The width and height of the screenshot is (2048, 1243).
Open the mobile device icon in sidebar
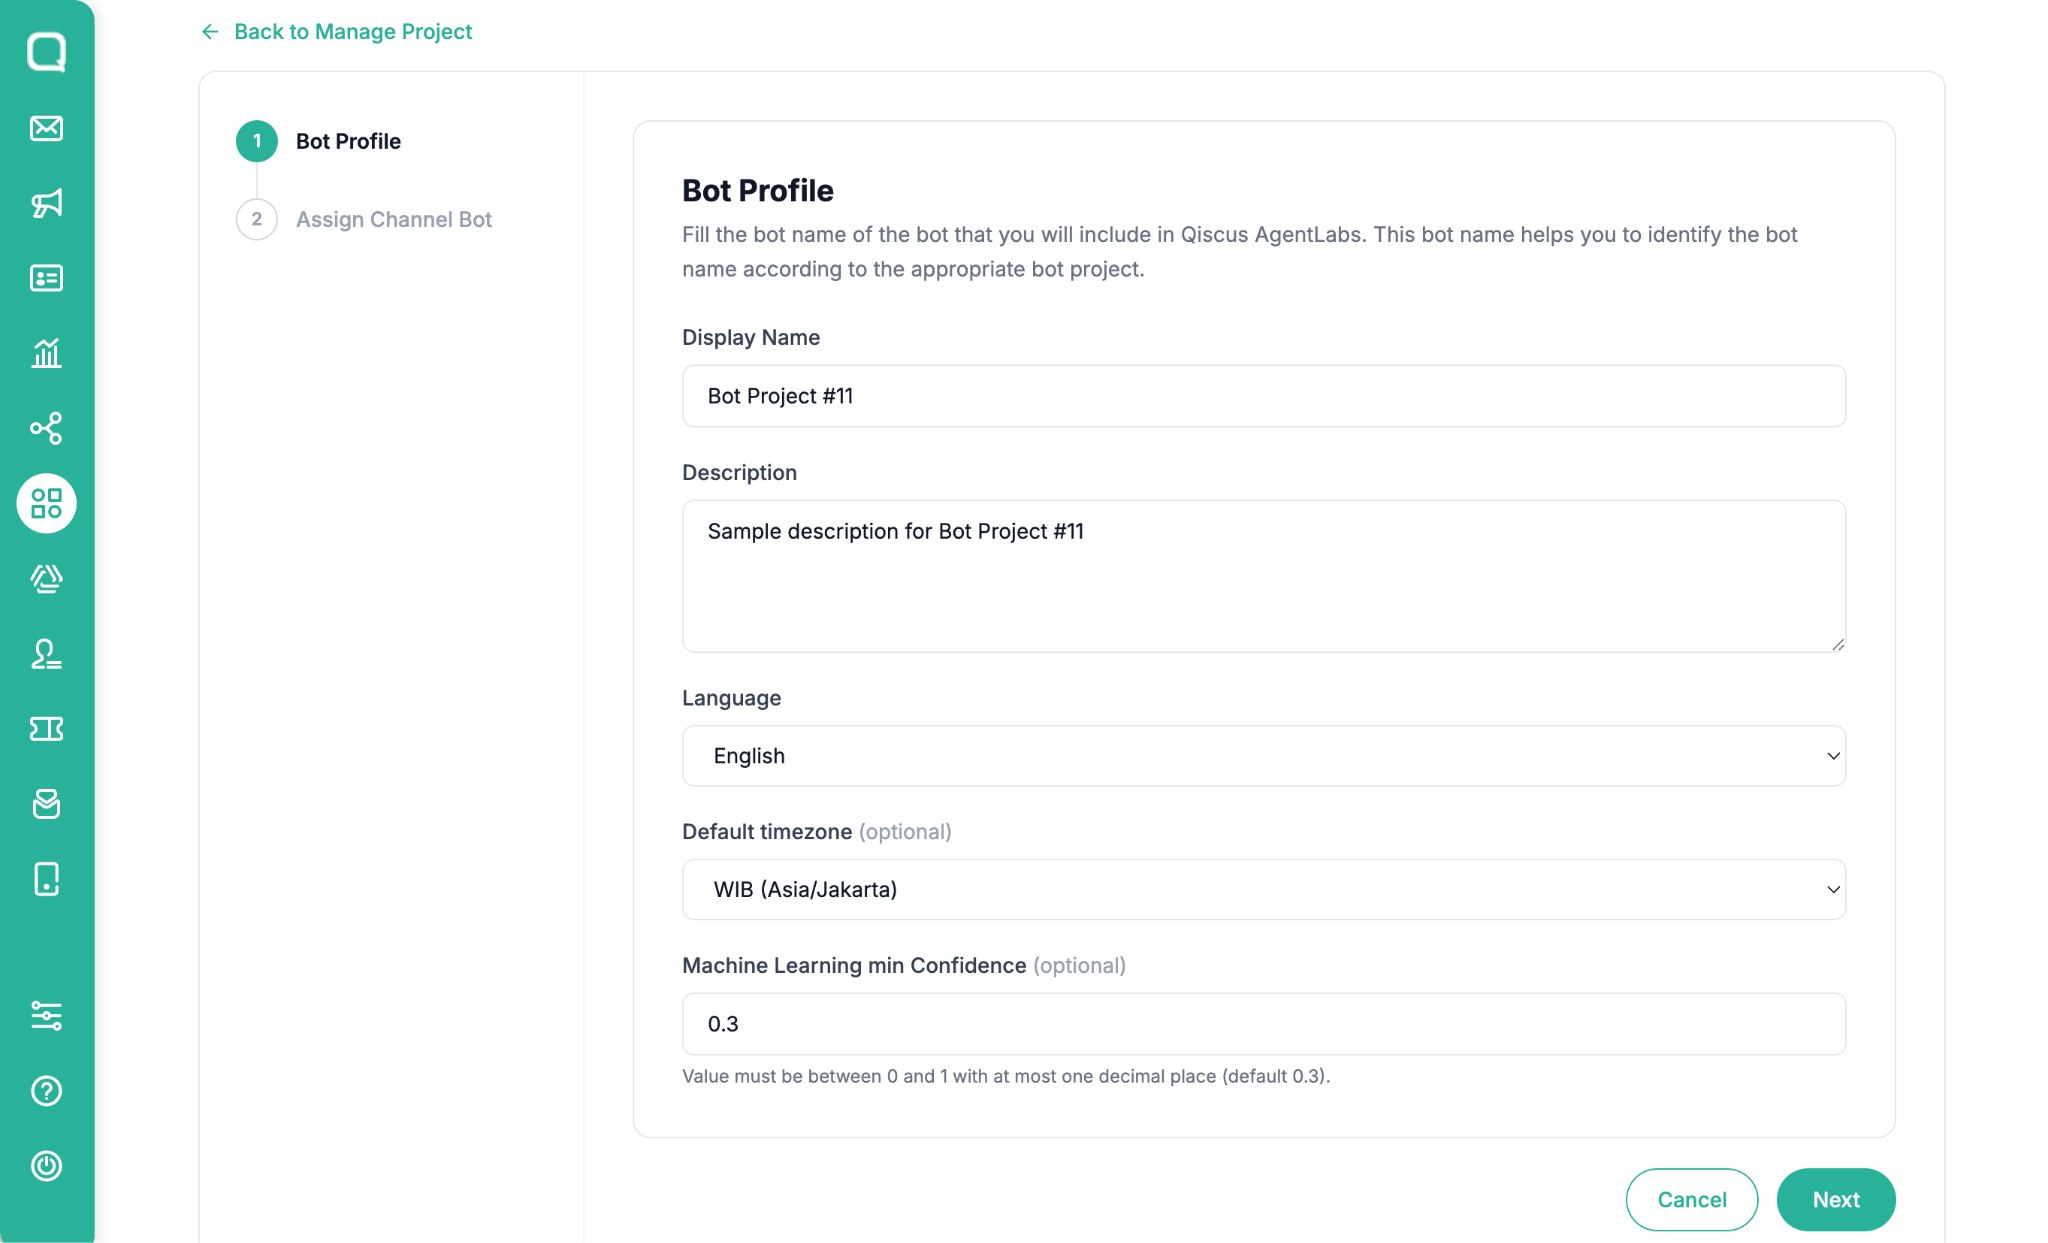tap(46, 879)
